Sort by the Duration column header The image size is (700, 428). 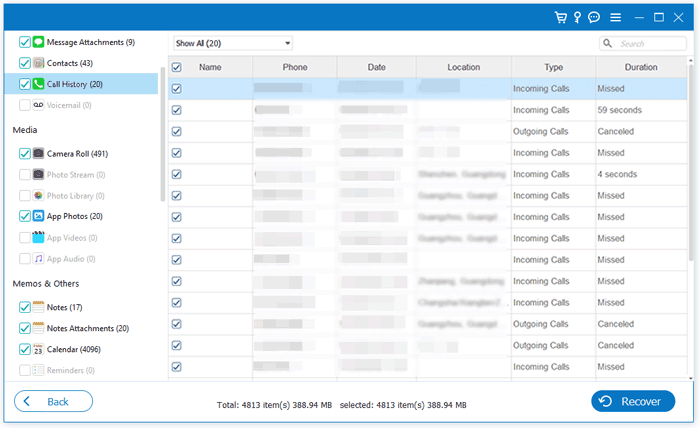tap(641, 67)
